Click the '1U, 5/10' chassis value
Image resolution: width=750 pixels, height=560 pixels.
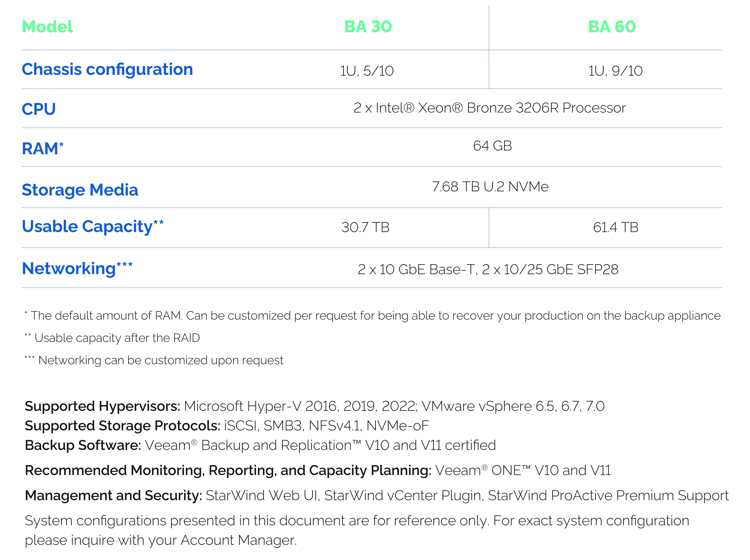pos(367,71)
